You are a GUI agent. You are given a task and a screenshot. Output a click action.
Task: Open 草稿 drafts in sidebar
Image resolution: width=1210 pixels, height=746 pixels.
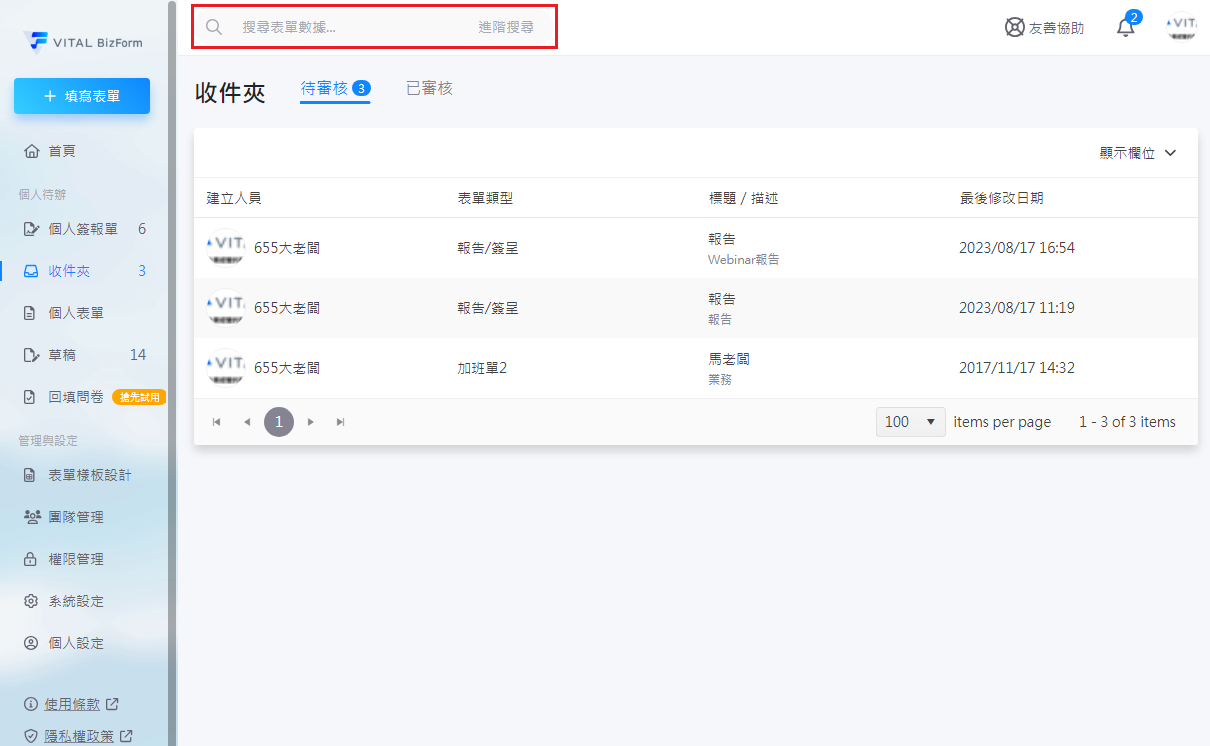tap(62, 355)
